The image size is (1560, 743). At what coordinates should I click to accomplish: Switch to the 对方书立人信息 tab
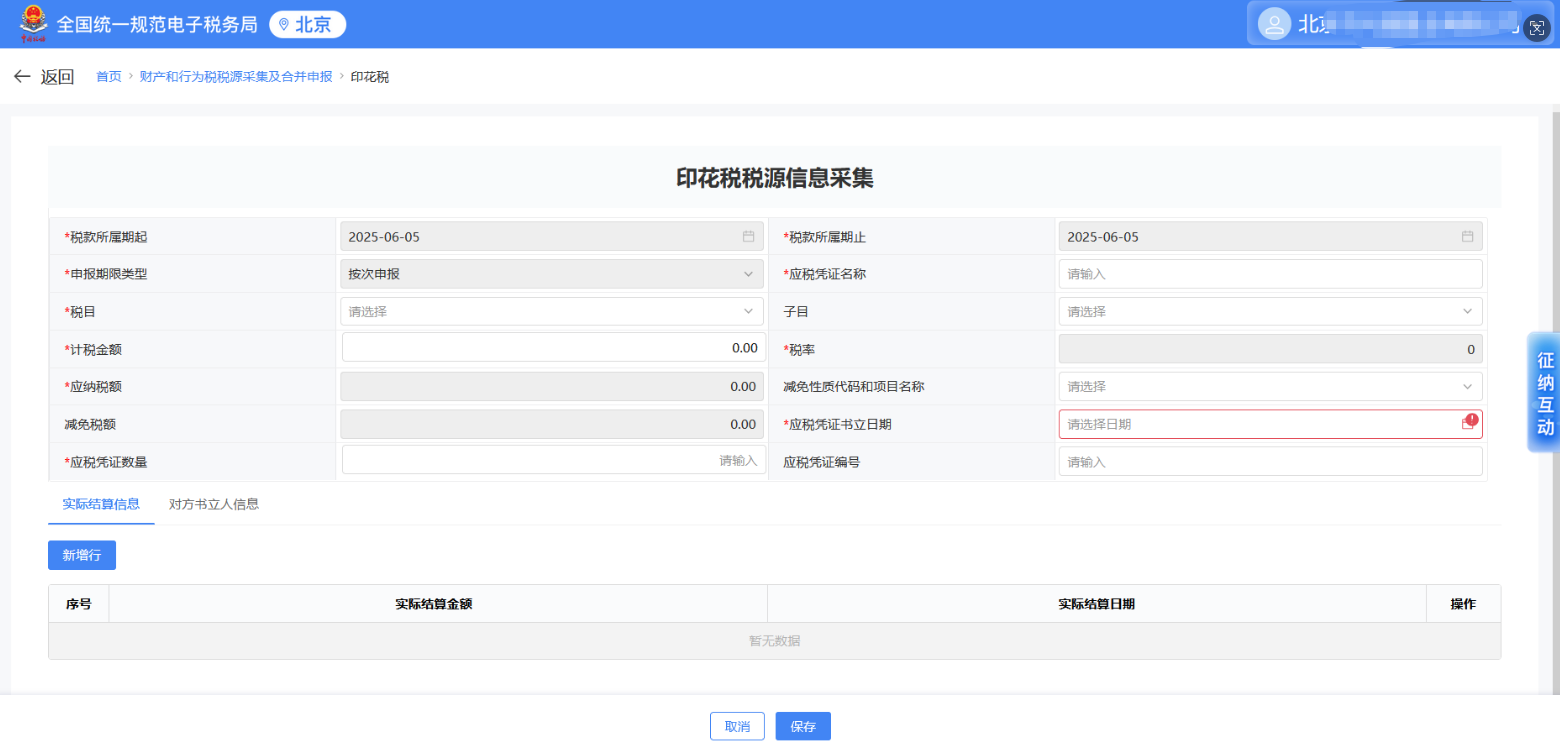(x=214, y=504)
